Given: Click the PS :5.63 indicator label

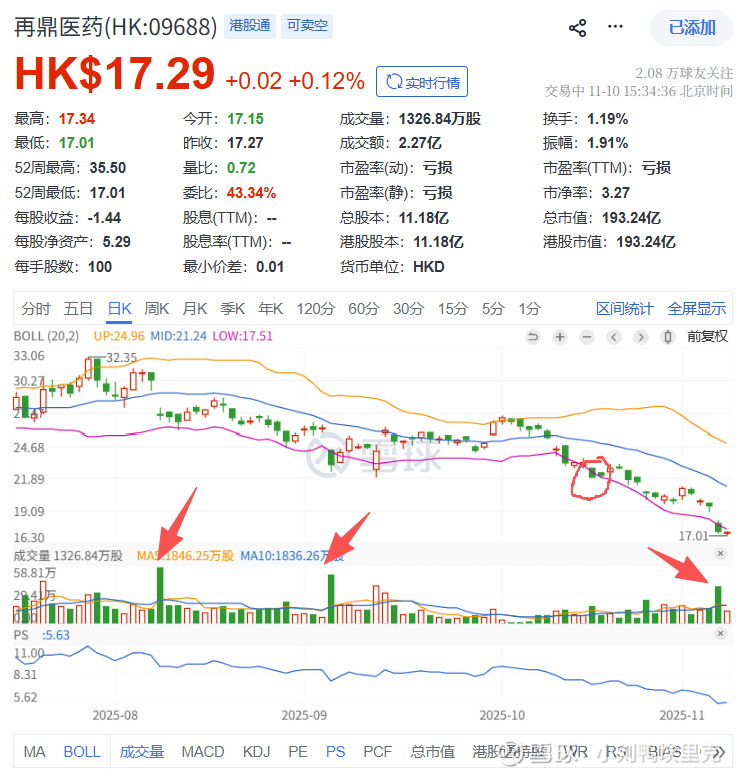Looking at the screenshot, I should [42, 635].
